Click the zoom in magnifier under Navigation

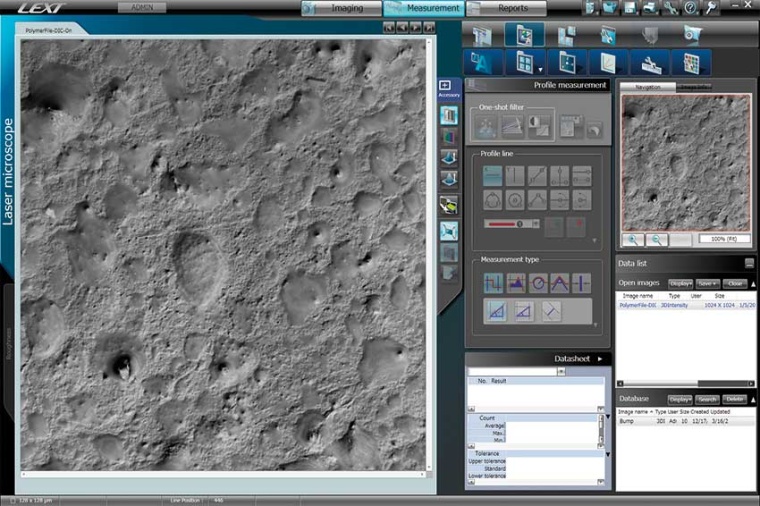point(632,240)
